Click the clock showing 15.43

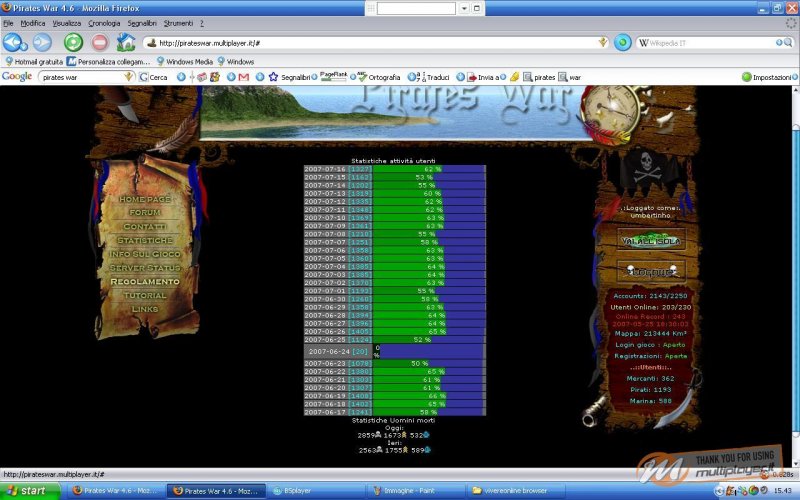[x=782, y=491]
